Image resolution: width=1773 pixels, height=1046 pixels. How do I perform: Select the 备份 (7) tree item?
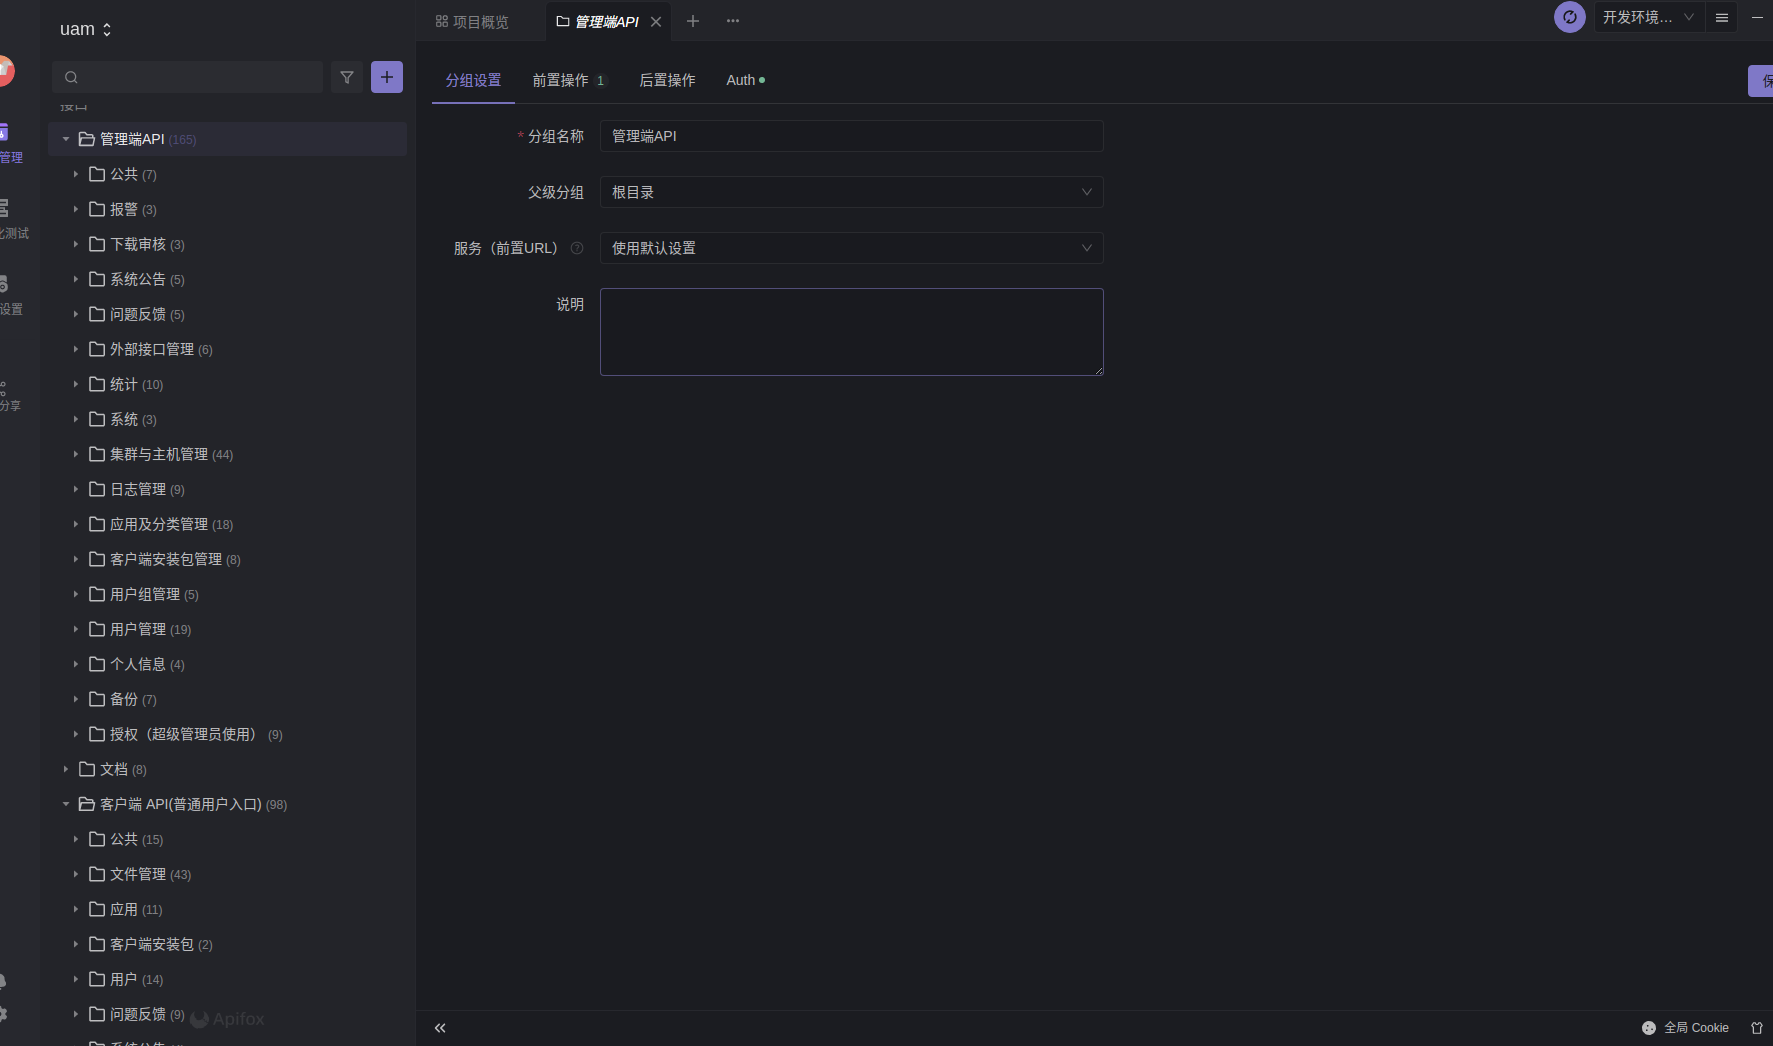coord(227,699)
